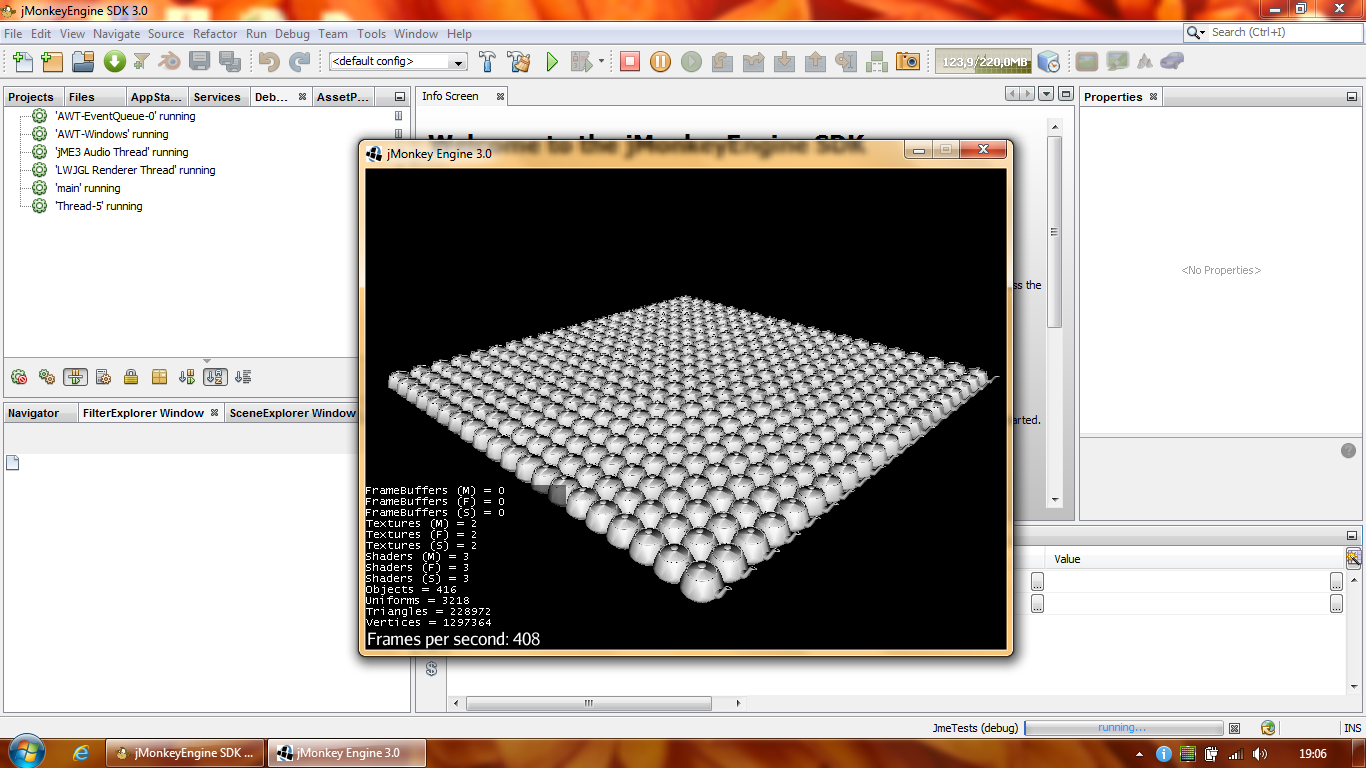Run the project with green play icon
Screen dimensions: 1366x768
point(552,62)
